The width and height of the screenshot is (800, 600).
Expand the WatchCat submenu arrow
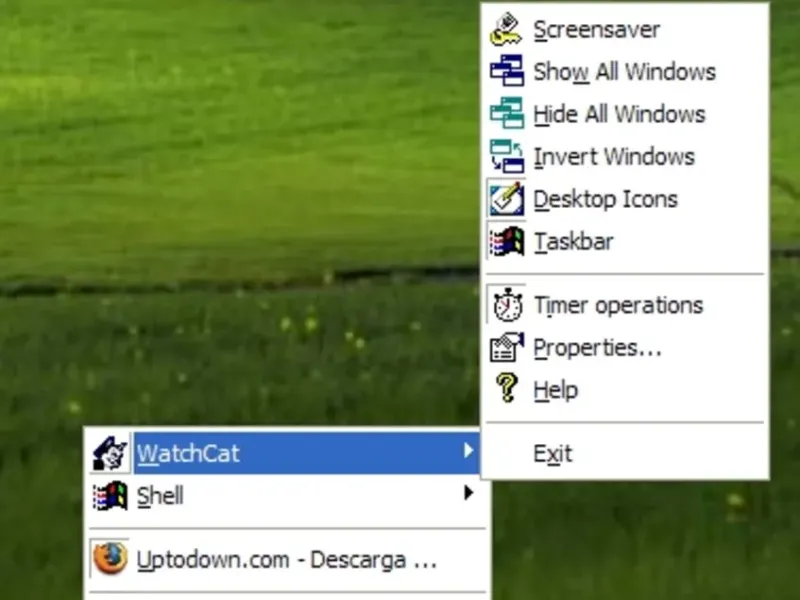tap(468, 450)
